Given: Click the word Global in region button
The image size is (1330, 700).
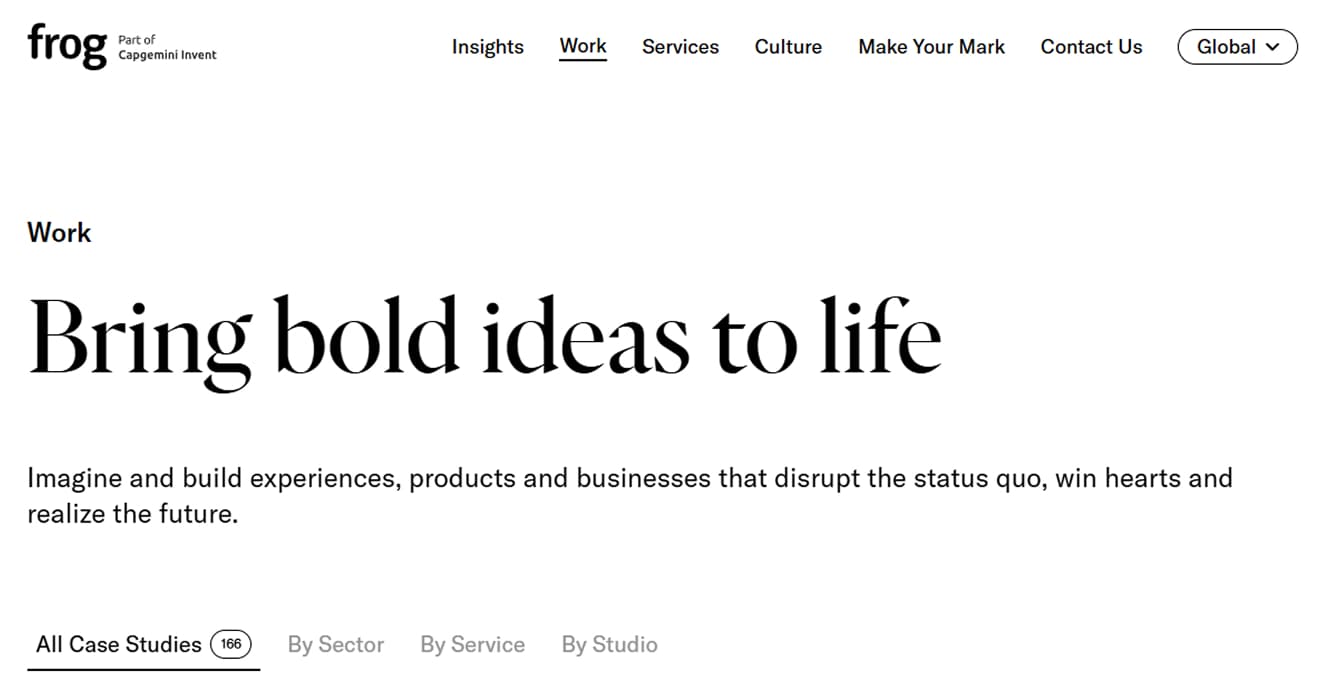Looking at the screenshot, I should [1226, 47].
